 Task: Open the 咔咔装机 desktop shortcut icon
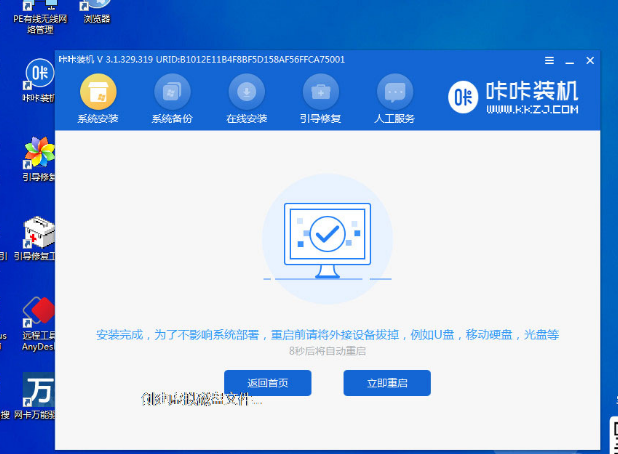(x=38, y=76)
